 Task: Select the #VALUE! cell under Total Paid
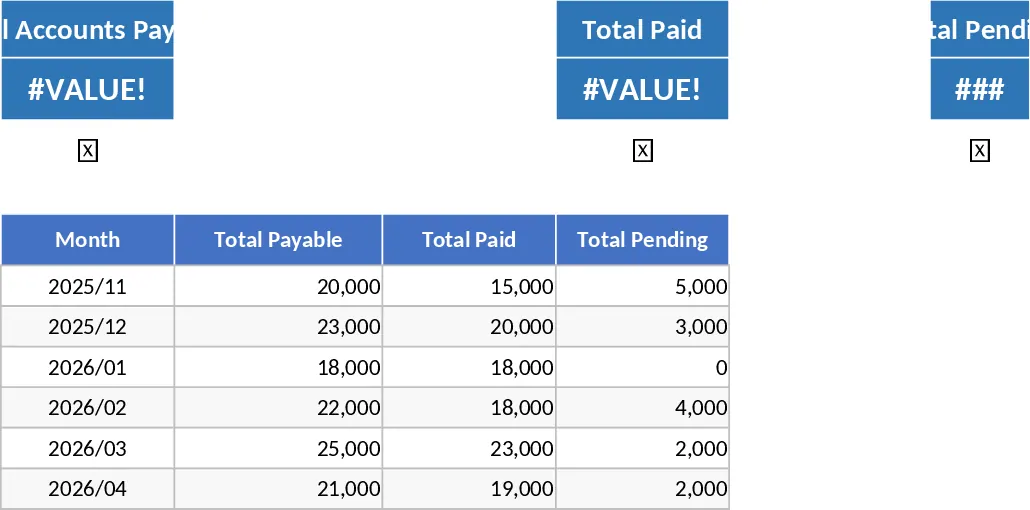(642, 89)
